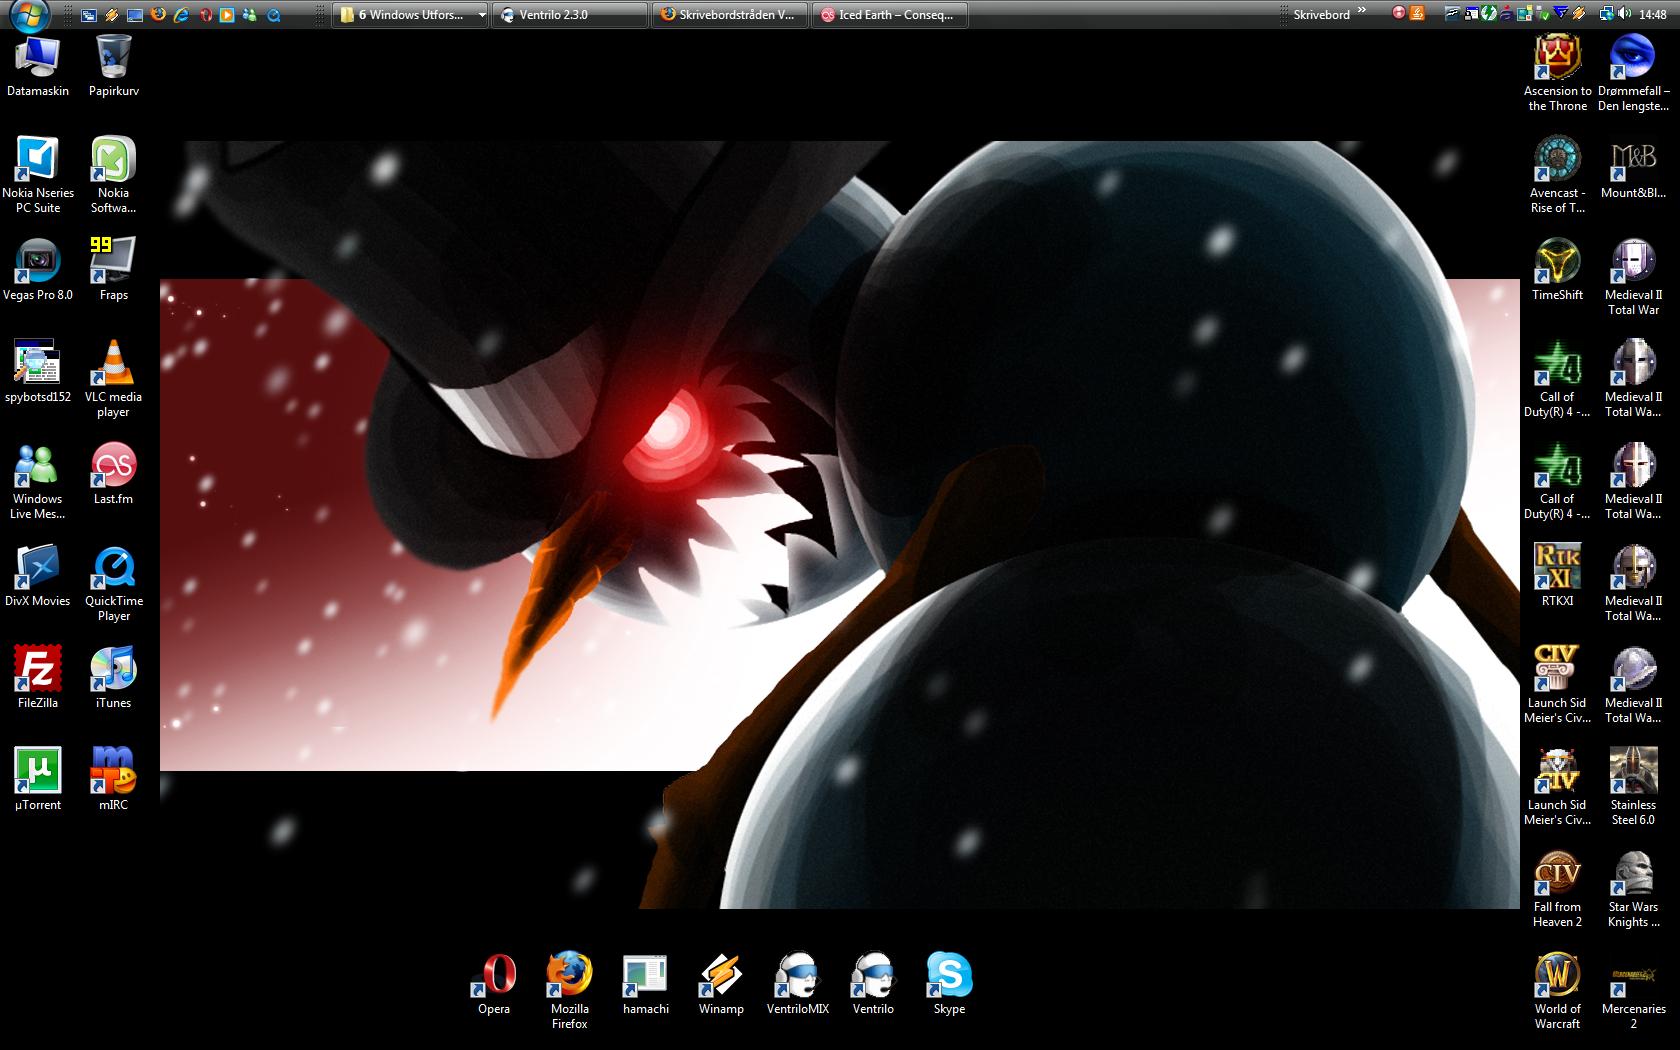Launch Vegas Pro 8.0

pos(38,270)
